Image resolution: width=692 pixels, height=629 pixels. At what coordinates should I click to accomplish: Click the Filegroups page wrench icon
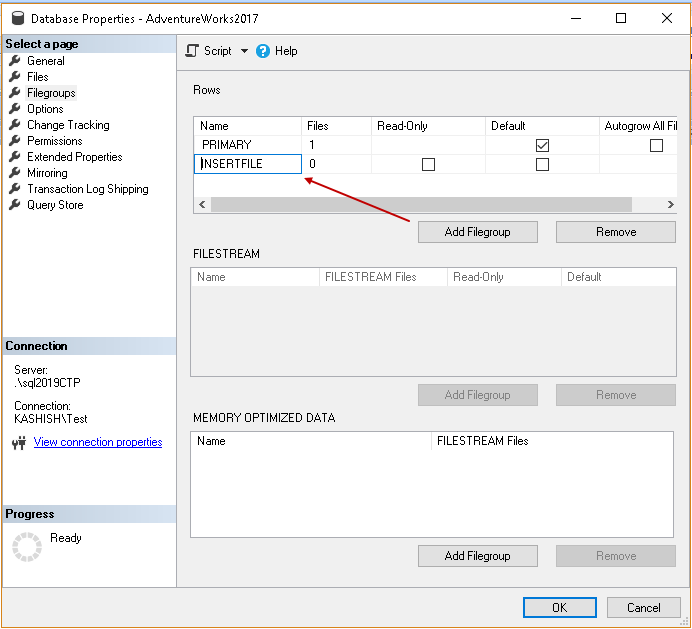(15, 93)
